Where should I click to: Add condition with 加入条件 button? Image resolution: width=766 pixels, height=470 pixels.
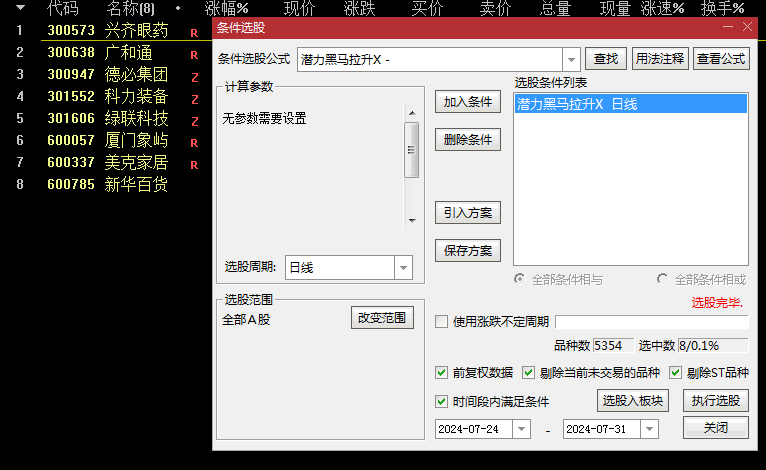click(468, 102)
